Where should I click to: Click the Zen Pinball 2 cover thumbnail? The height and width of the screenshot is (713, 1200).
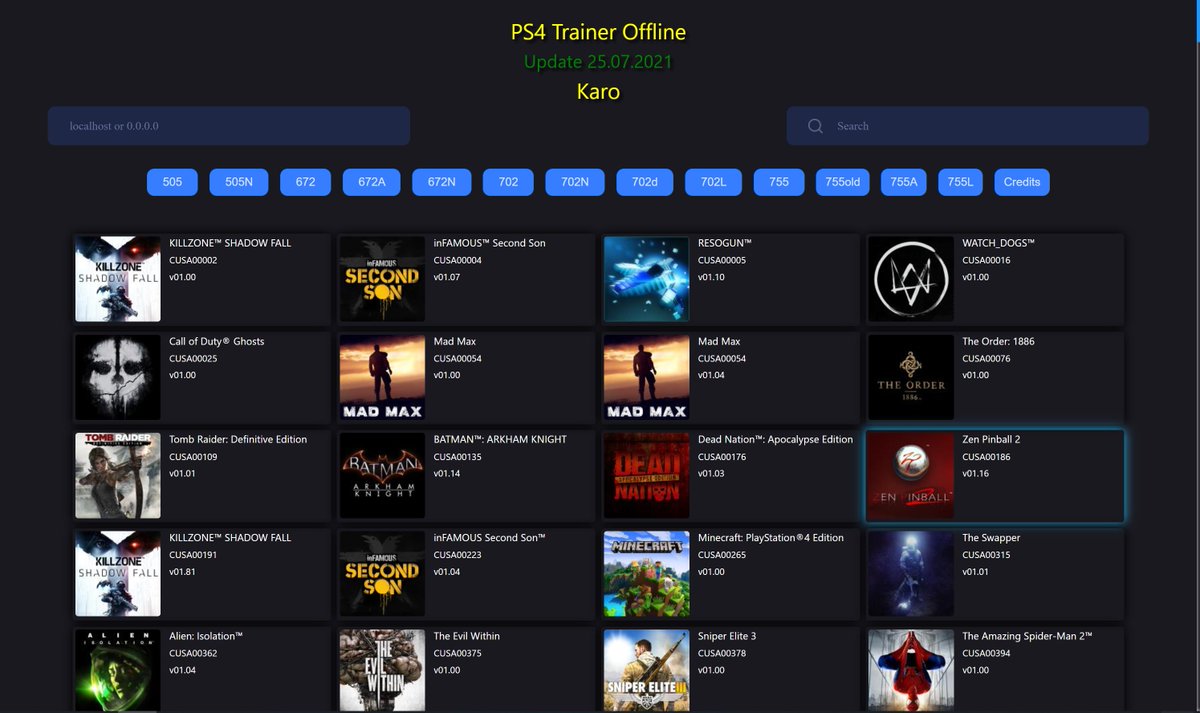911,475
